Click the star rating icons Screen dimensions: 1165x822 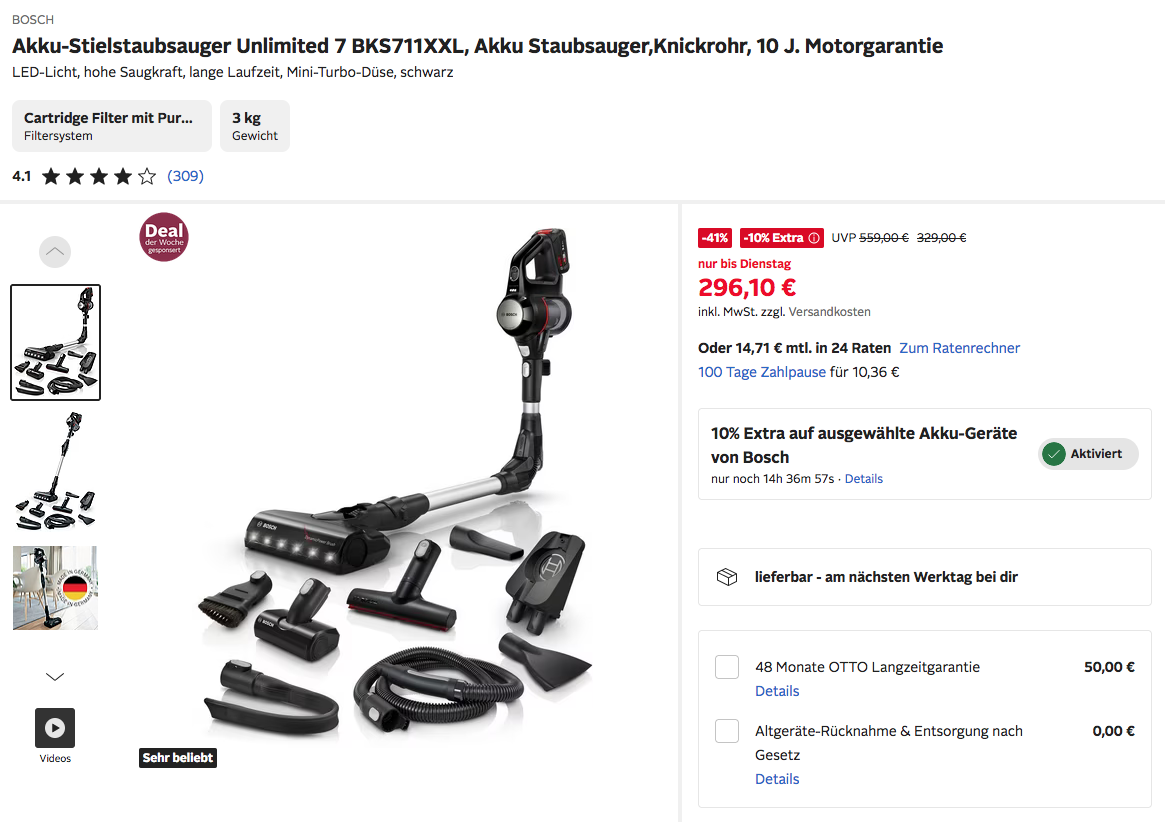tap(99, 176)
